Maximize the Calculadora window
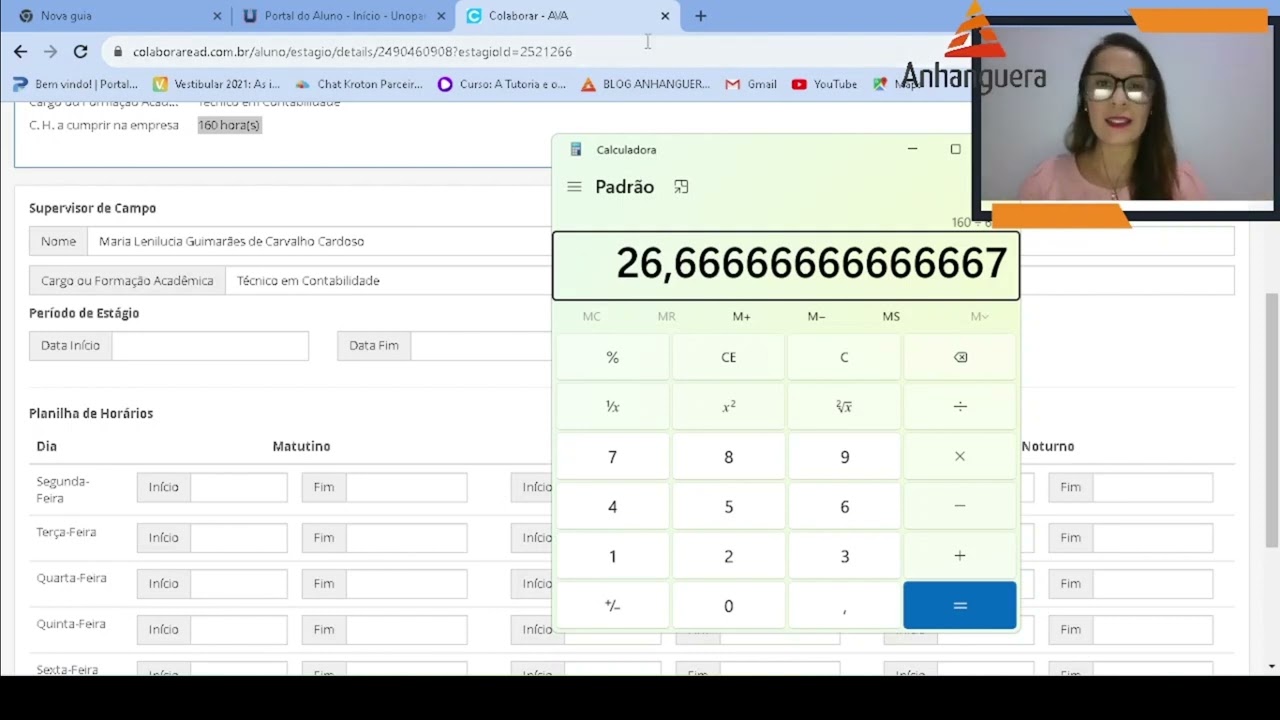The height and width of the screenshot is (720, 1280). click(x=955, y=149)
